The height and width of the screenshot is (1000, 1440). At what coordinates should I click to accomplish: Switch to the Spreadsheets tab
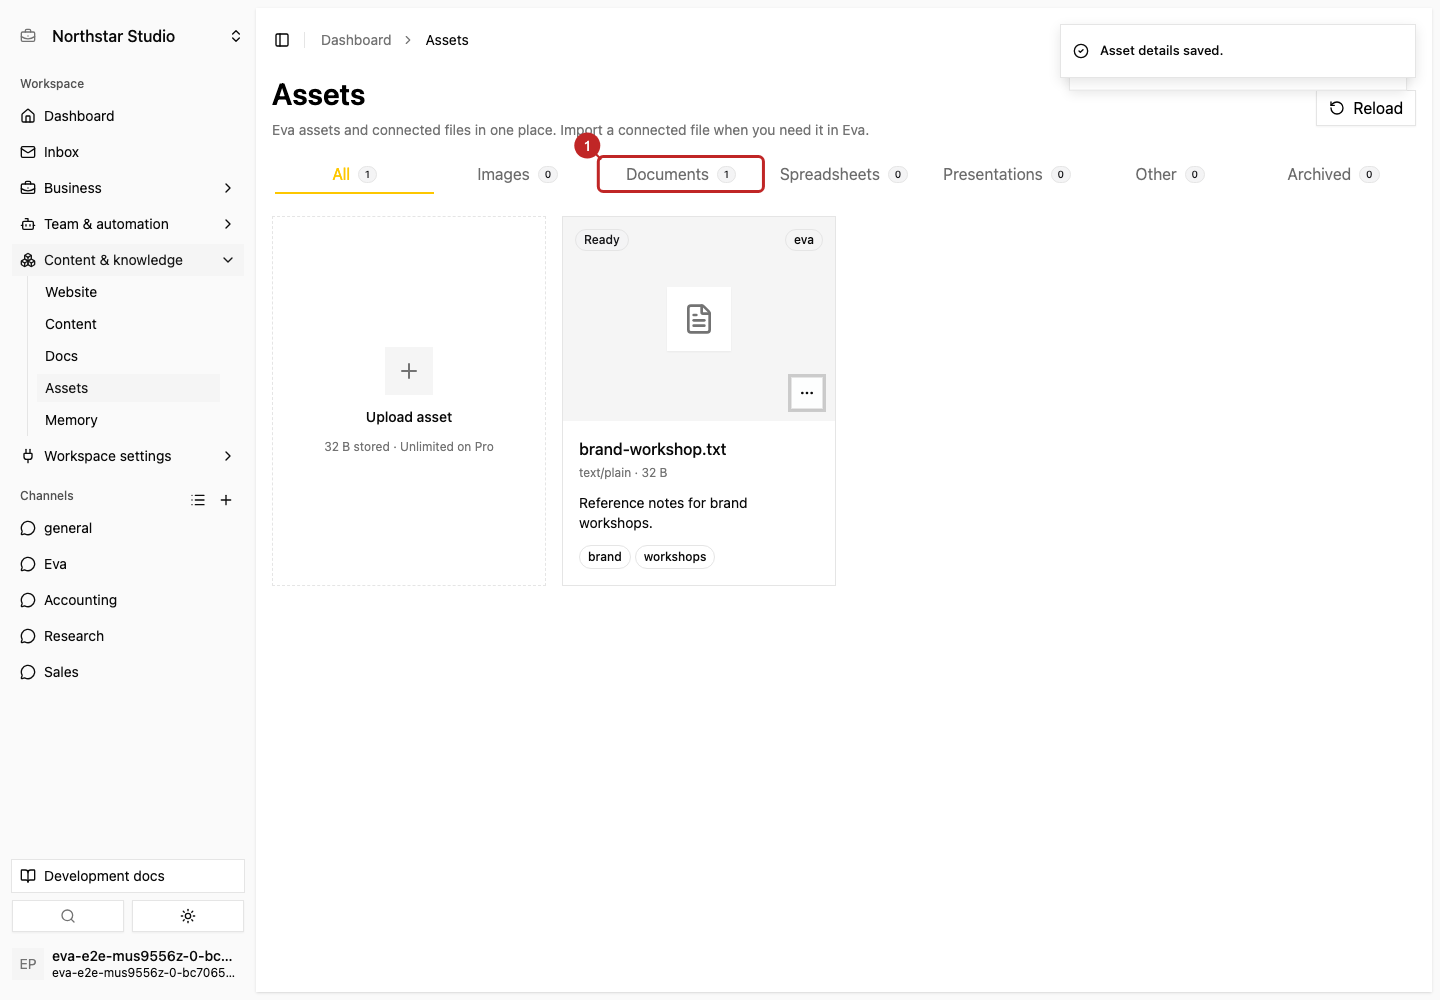pos(843,174)
